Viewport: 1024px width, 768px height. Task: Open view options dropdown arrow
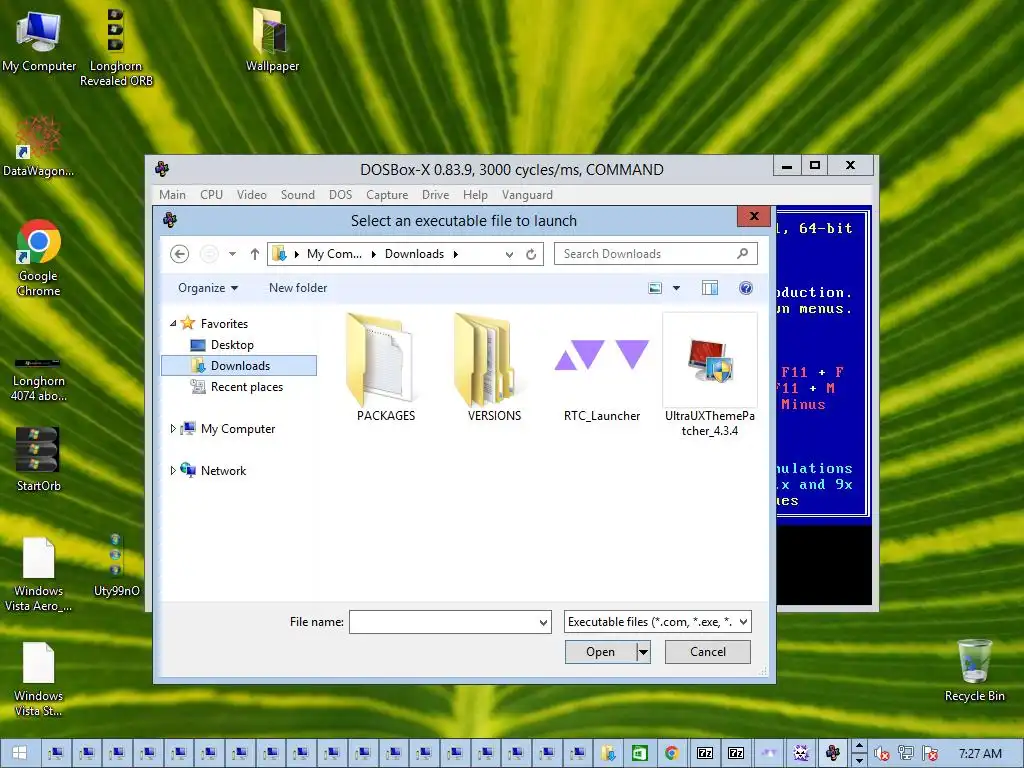point(677,288)
